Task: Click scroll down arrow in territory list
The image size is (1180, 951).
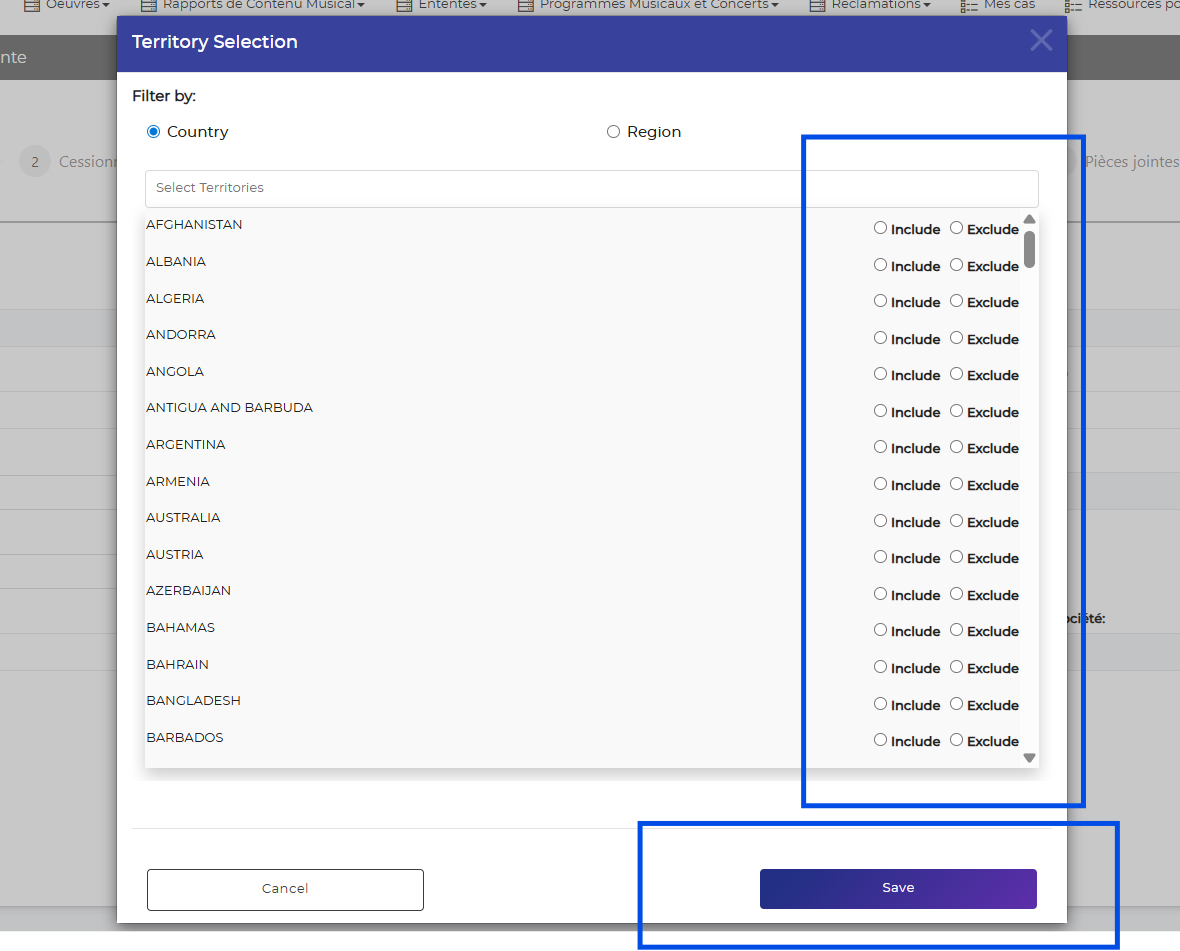Action: pos(1029,758)
